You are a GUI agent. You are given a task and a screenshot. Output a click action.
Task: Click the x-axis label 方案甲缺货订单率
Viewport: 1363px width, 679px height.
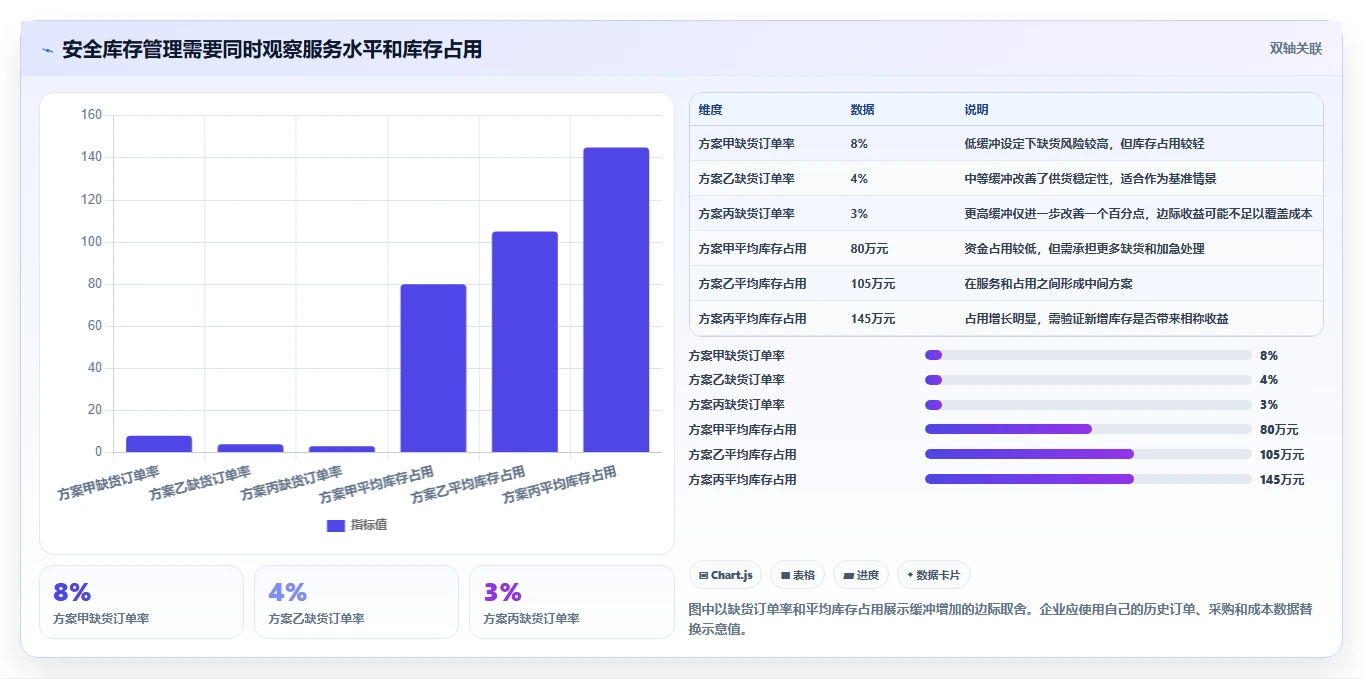click(x=109, y=483)
